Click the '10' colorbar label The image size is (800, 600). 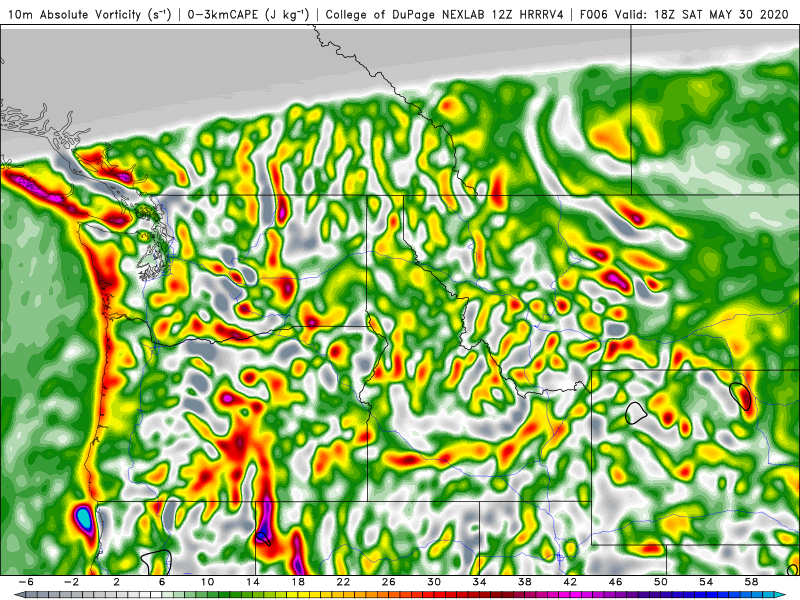(207, 582)
